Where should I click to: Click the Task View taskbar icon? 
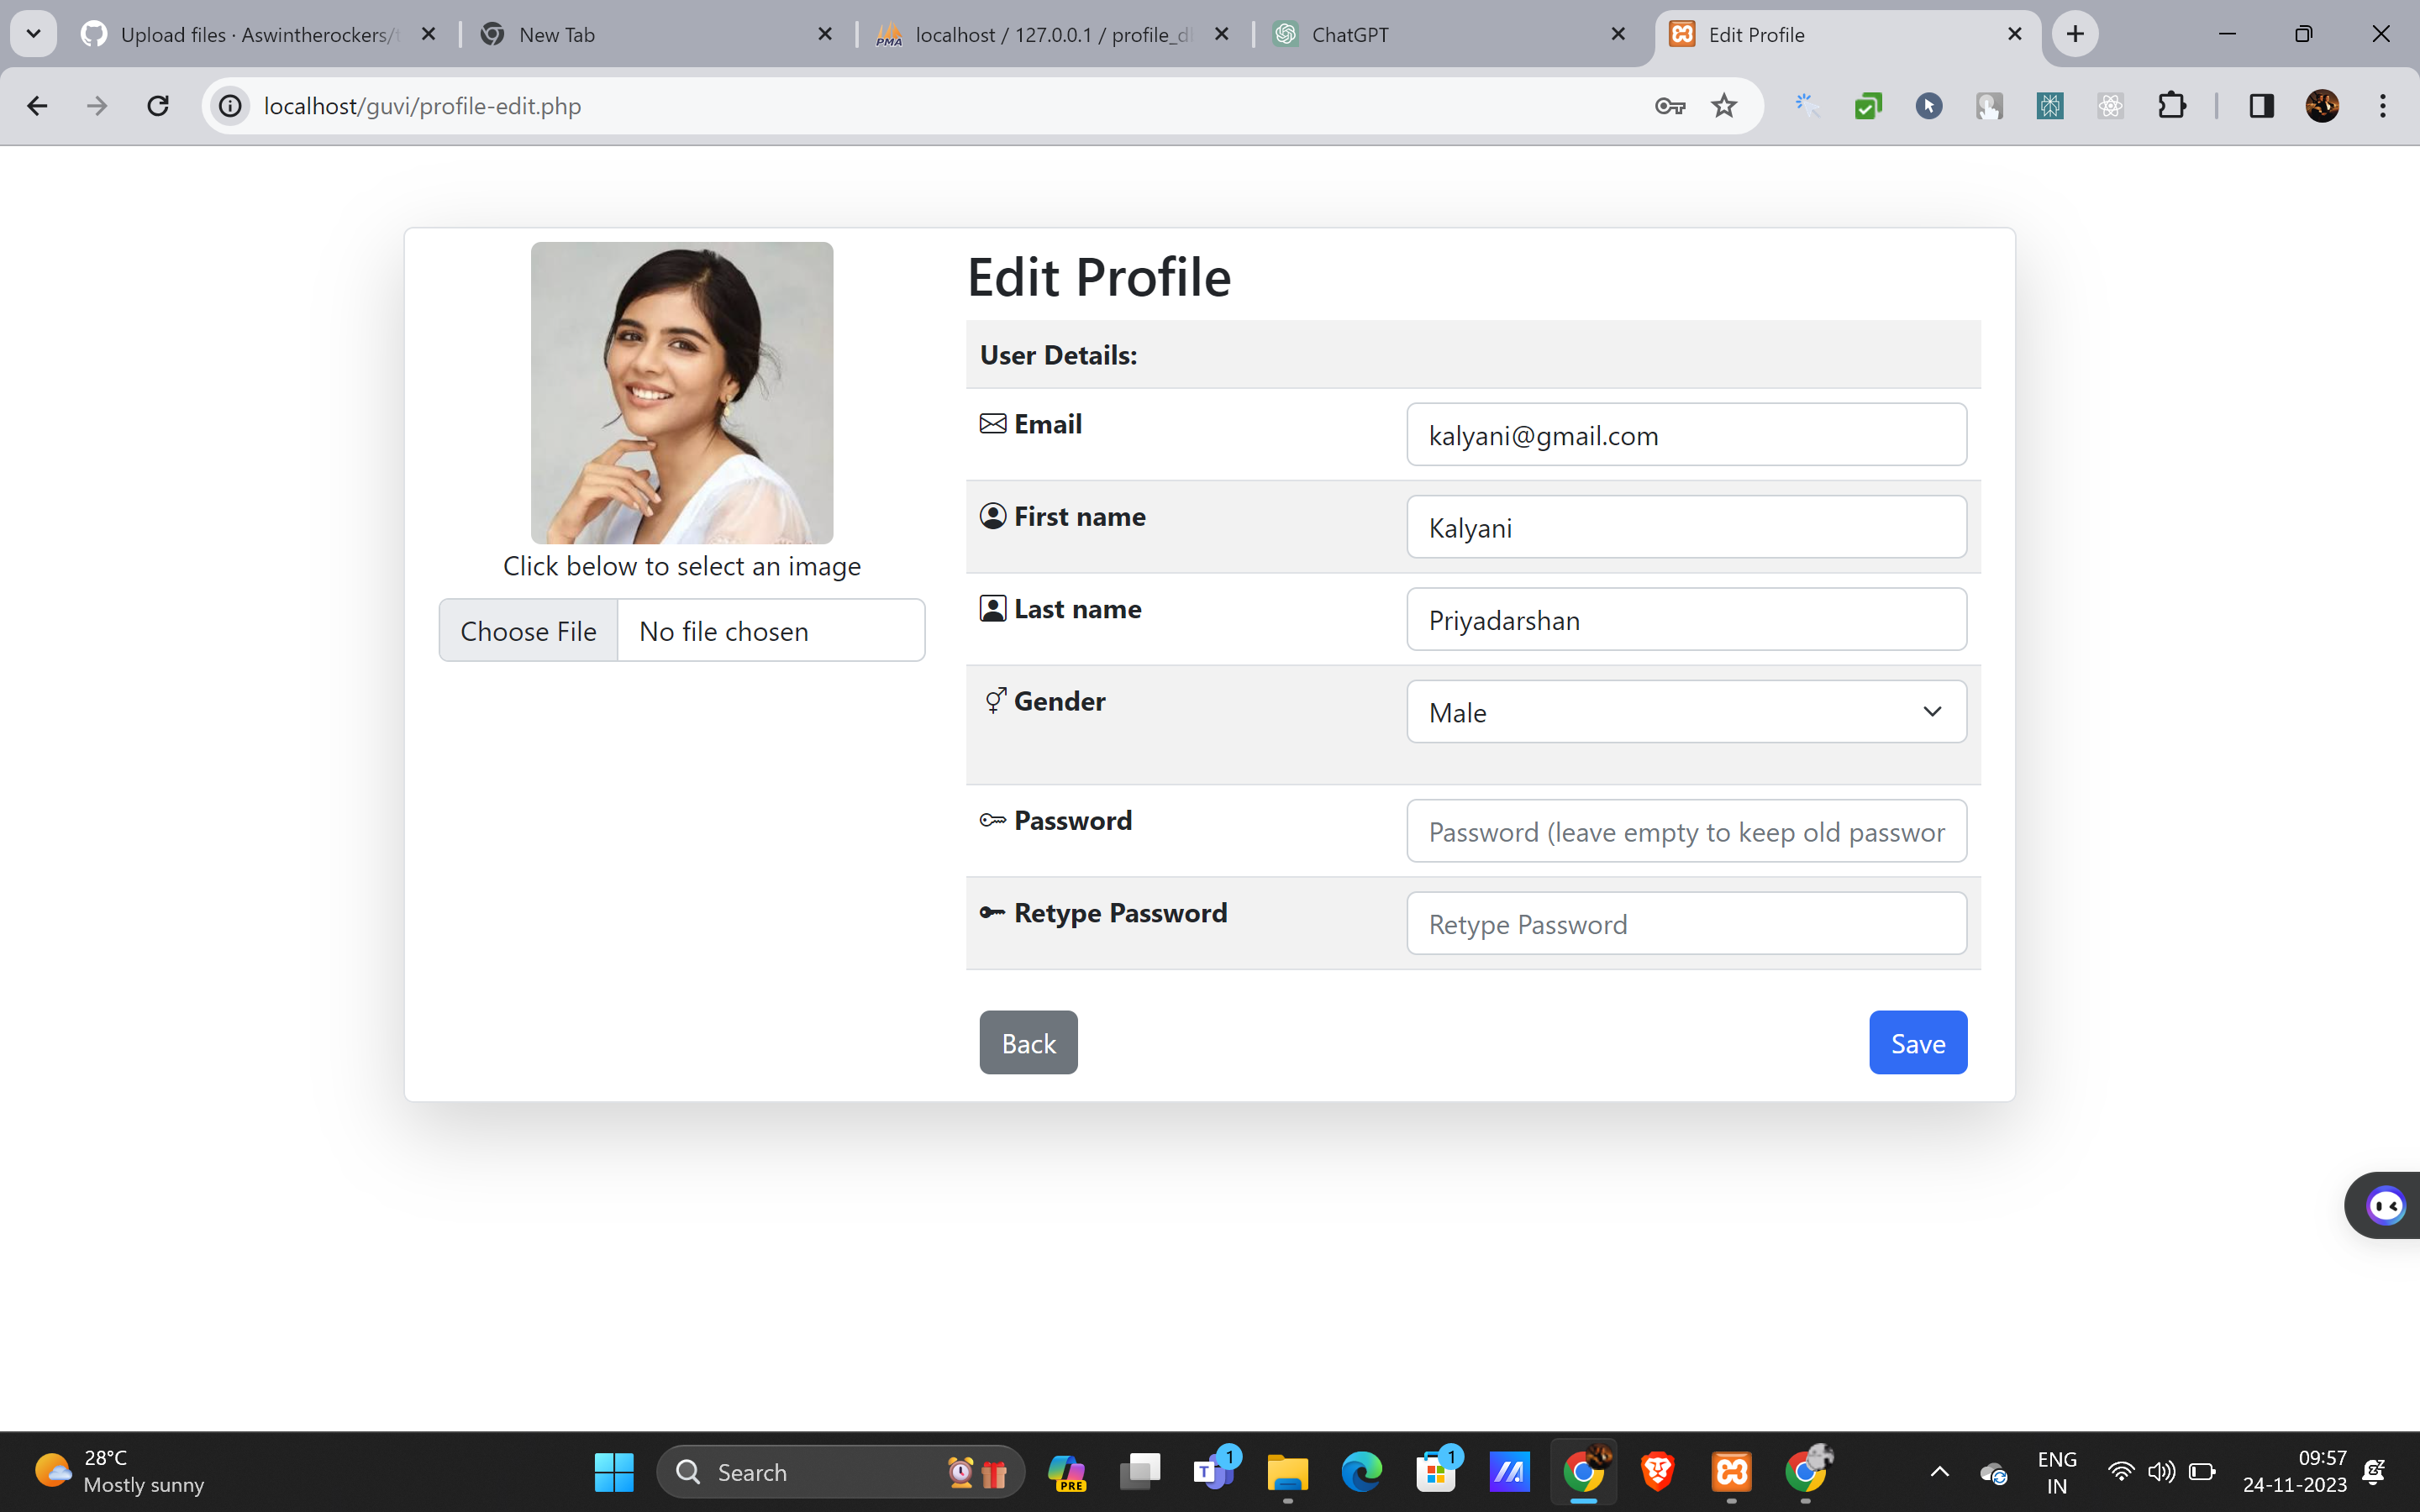1139,1472
